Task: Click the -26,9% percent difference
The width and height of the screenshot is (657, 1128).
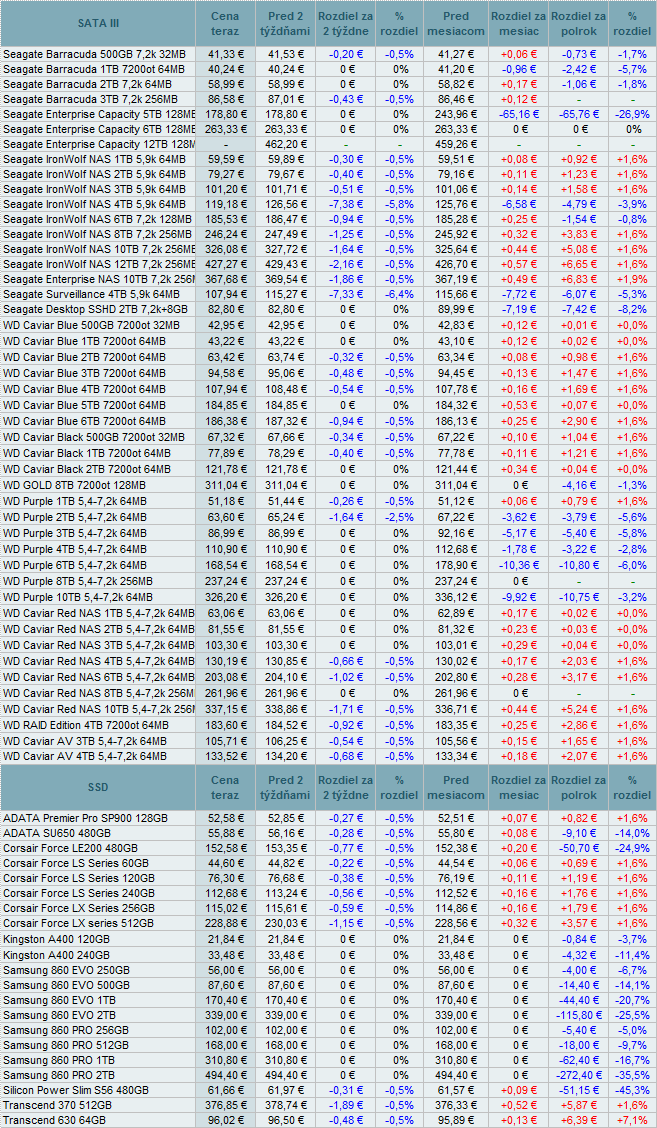Action: click(x=633, y=114)
